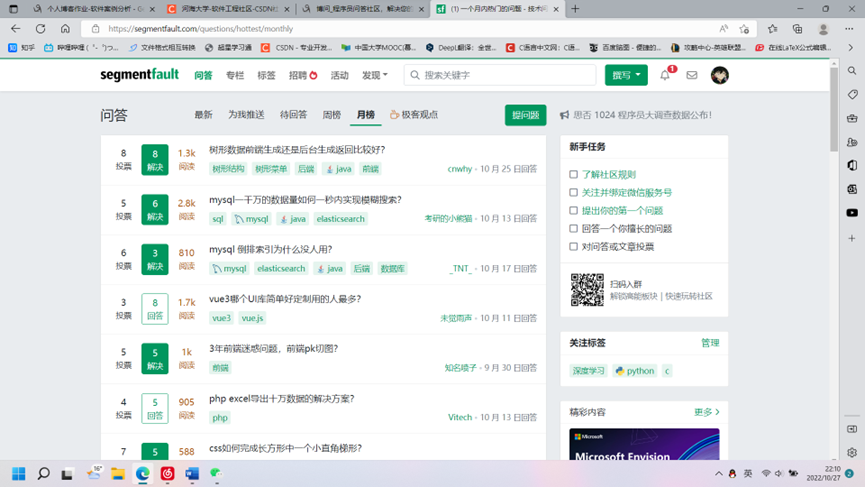
Task: Check the 对问答或文章投票 checkbox
Action: click(574, 247)
